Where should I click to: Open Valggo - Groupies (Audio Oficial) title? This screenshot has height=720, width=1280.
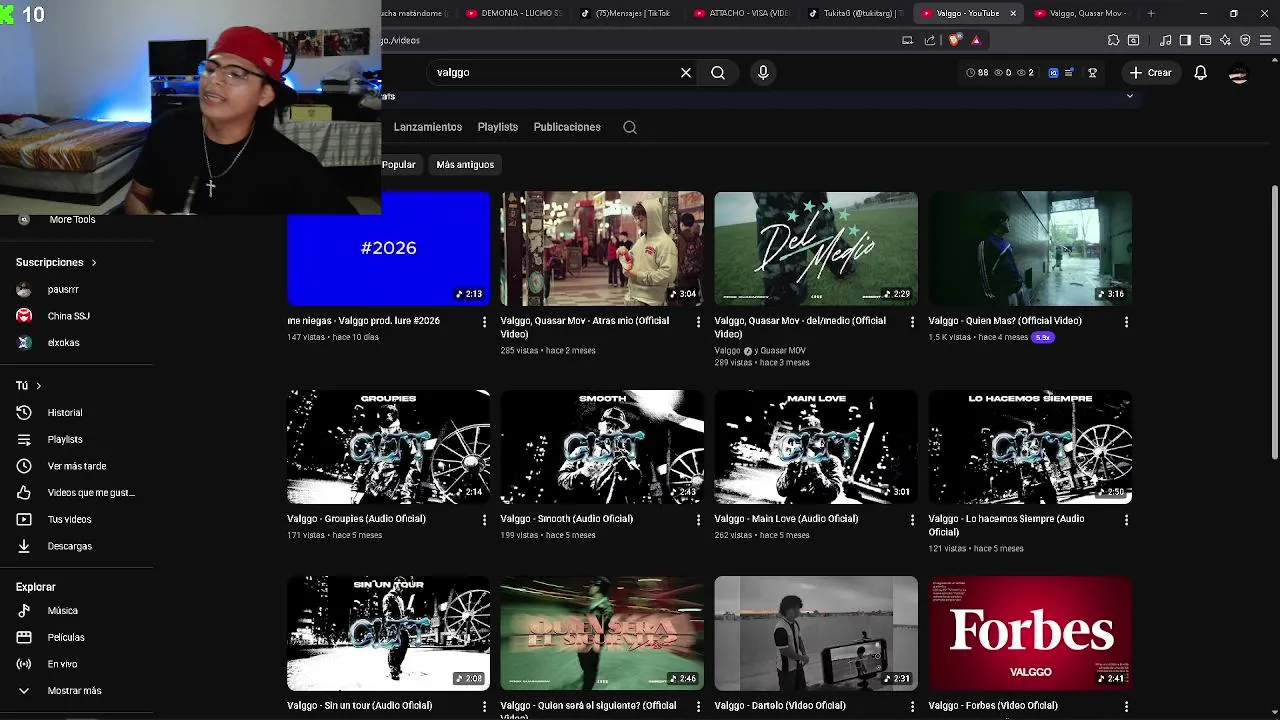click(356, 519)
